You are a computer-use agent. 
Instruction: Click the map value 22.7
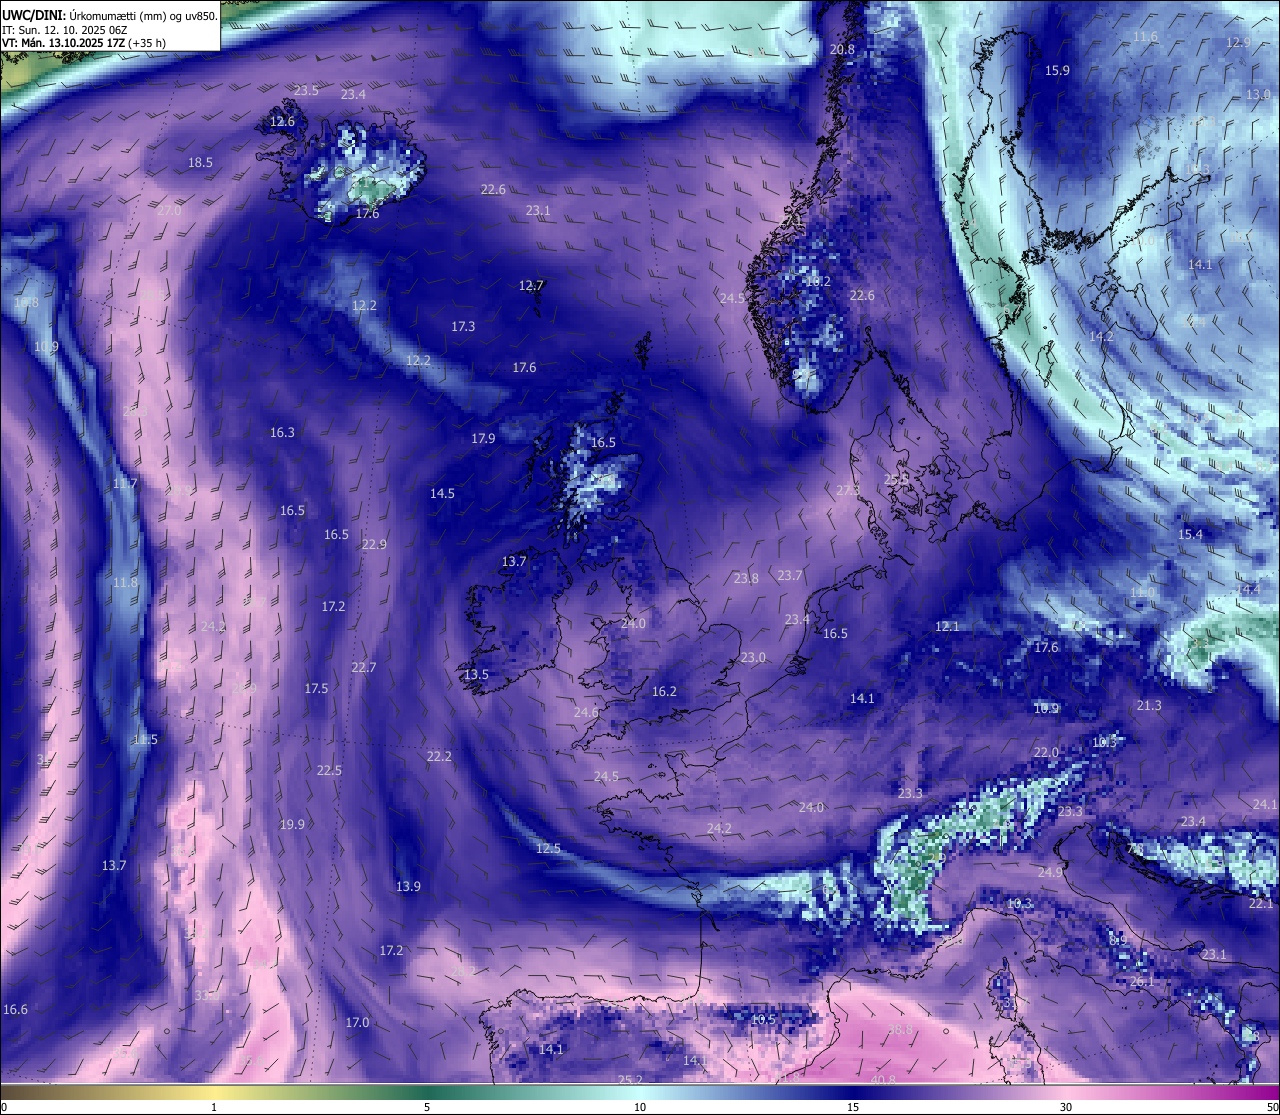pos(364,667)
